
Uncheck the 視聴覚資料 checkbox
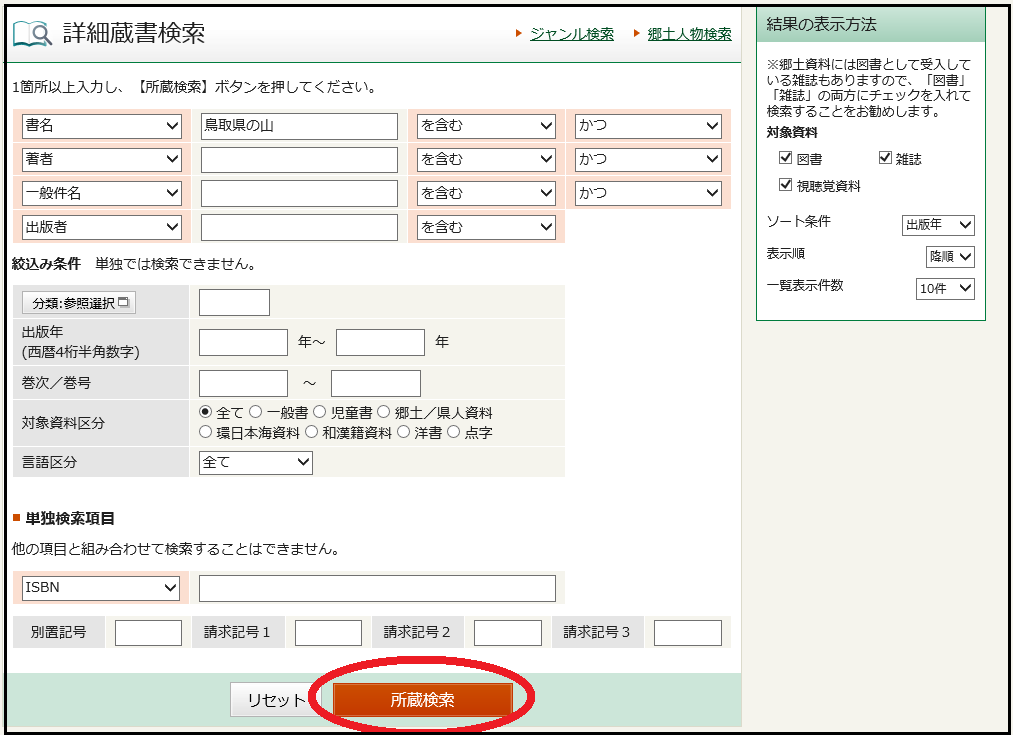pos(786,185)
